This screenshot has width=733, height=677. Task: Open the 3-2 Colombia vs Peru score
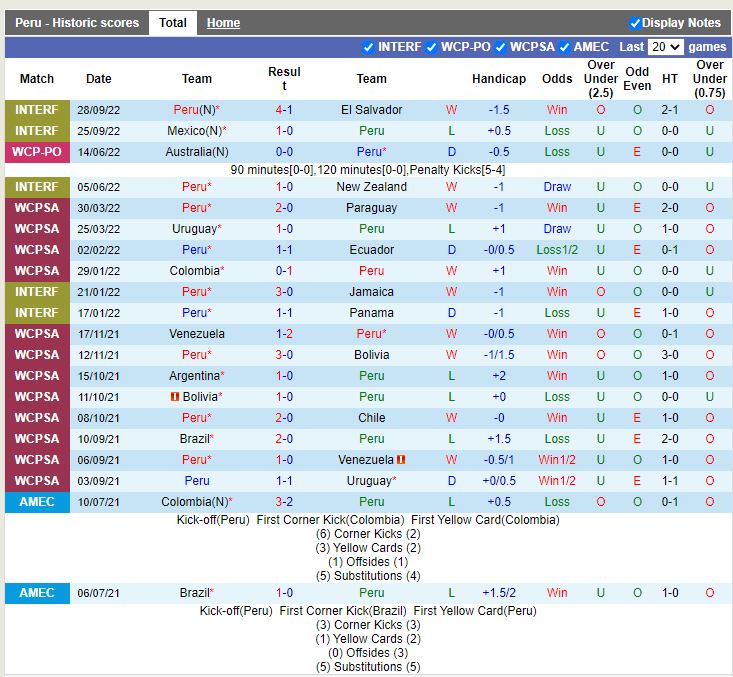[284, 502]
